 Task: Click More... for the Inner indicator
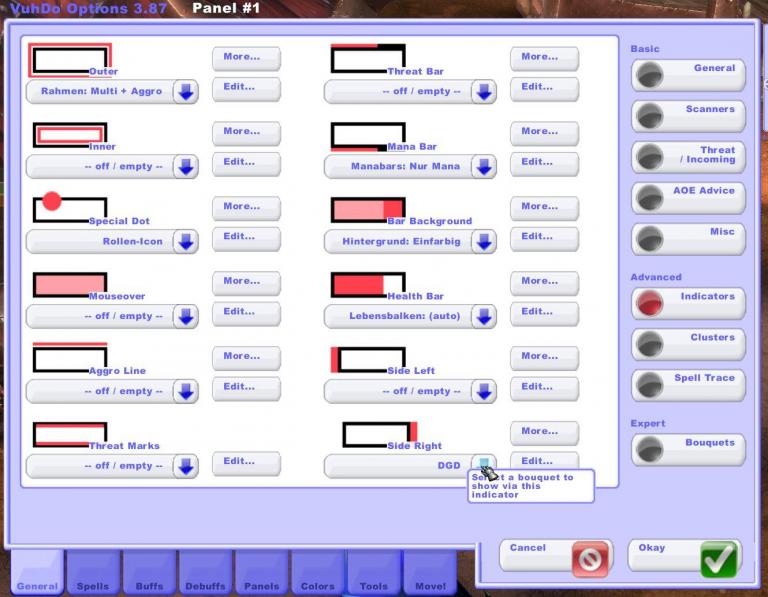(246, 133)
